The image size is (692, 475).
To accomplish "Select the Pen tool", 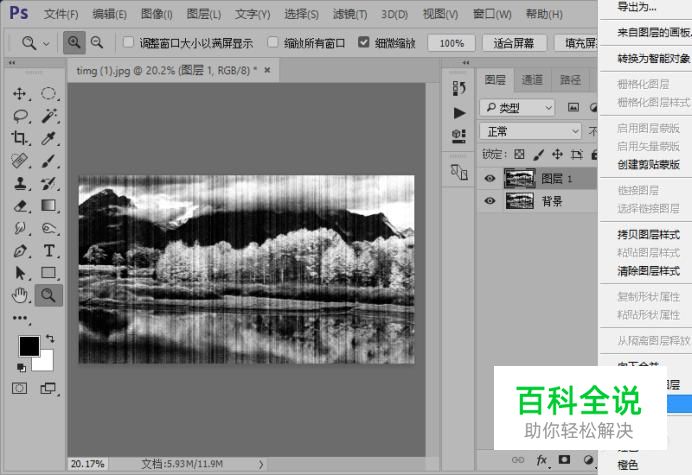I will pyautogui.click(x=20, y=251).
